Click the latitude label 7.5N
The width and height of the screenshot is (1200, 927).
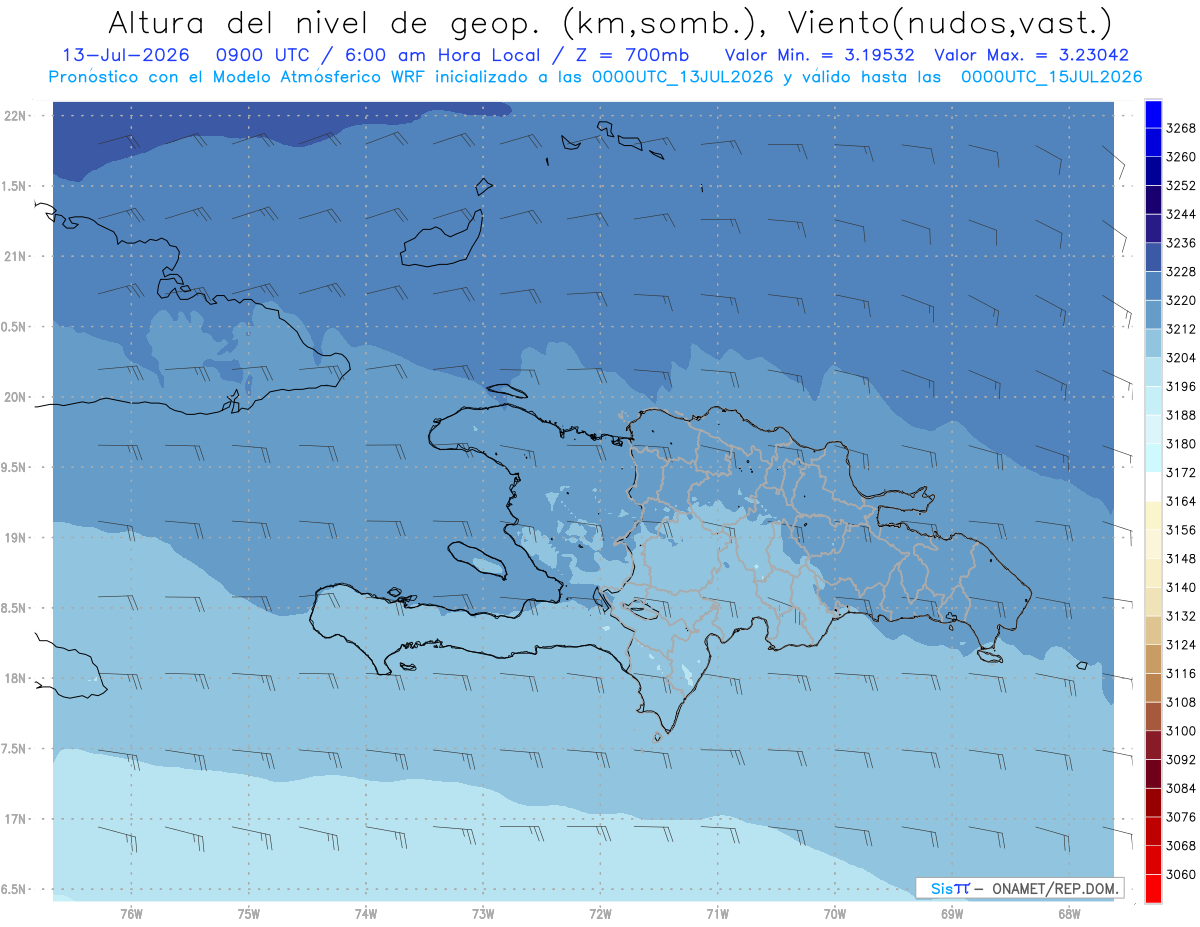(x=15, y=749)
